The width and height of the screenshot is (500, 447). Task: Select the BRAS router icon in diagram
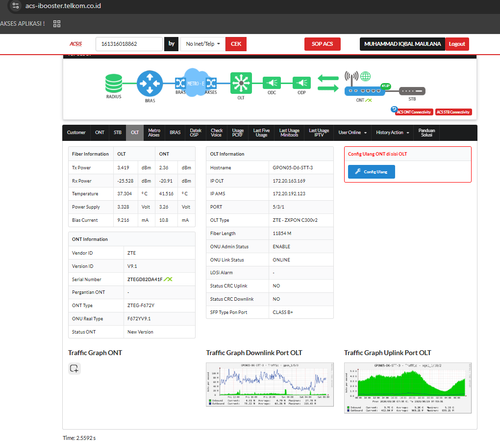tap(150, 83)
